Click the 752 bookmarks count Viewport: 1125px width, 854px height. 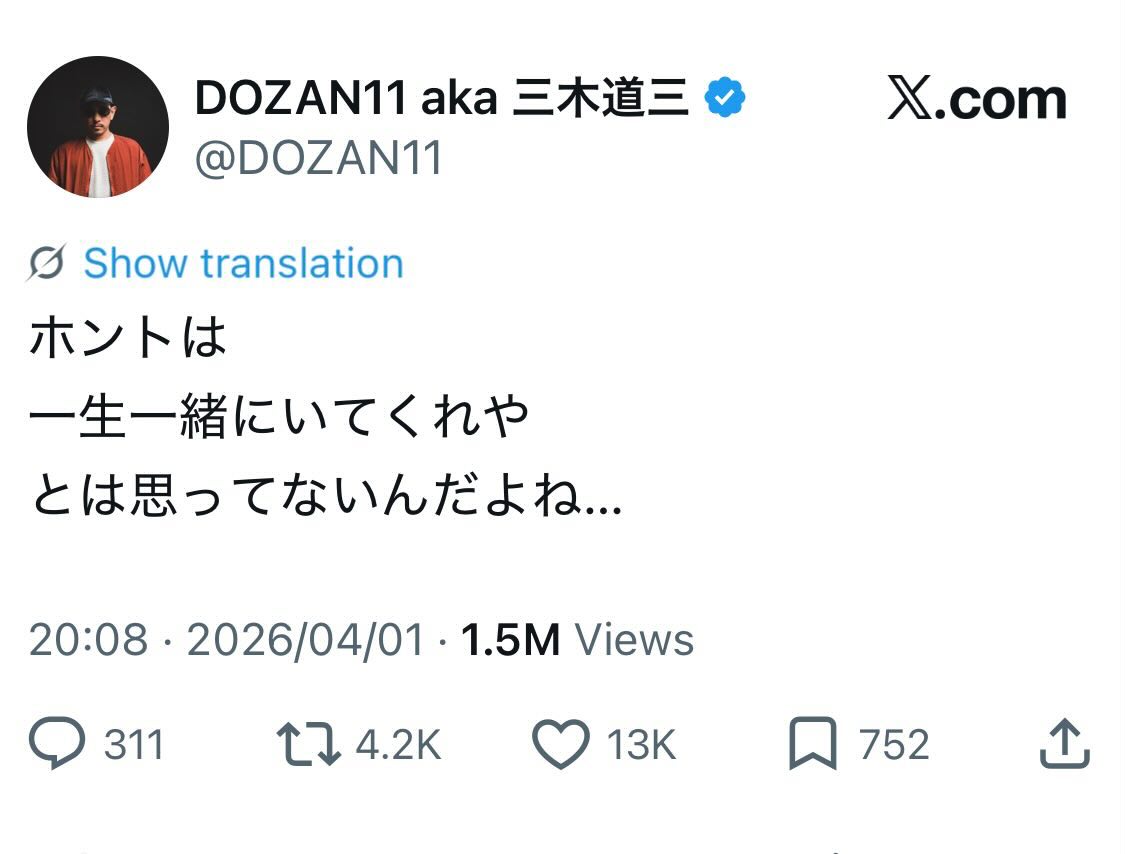[x=893, y=745]
